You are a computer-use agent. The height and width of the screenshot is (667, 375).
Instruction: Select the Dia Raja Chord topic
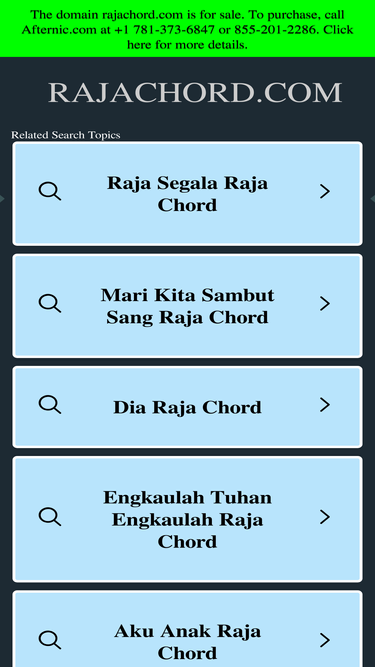click(x=187, y=407)
